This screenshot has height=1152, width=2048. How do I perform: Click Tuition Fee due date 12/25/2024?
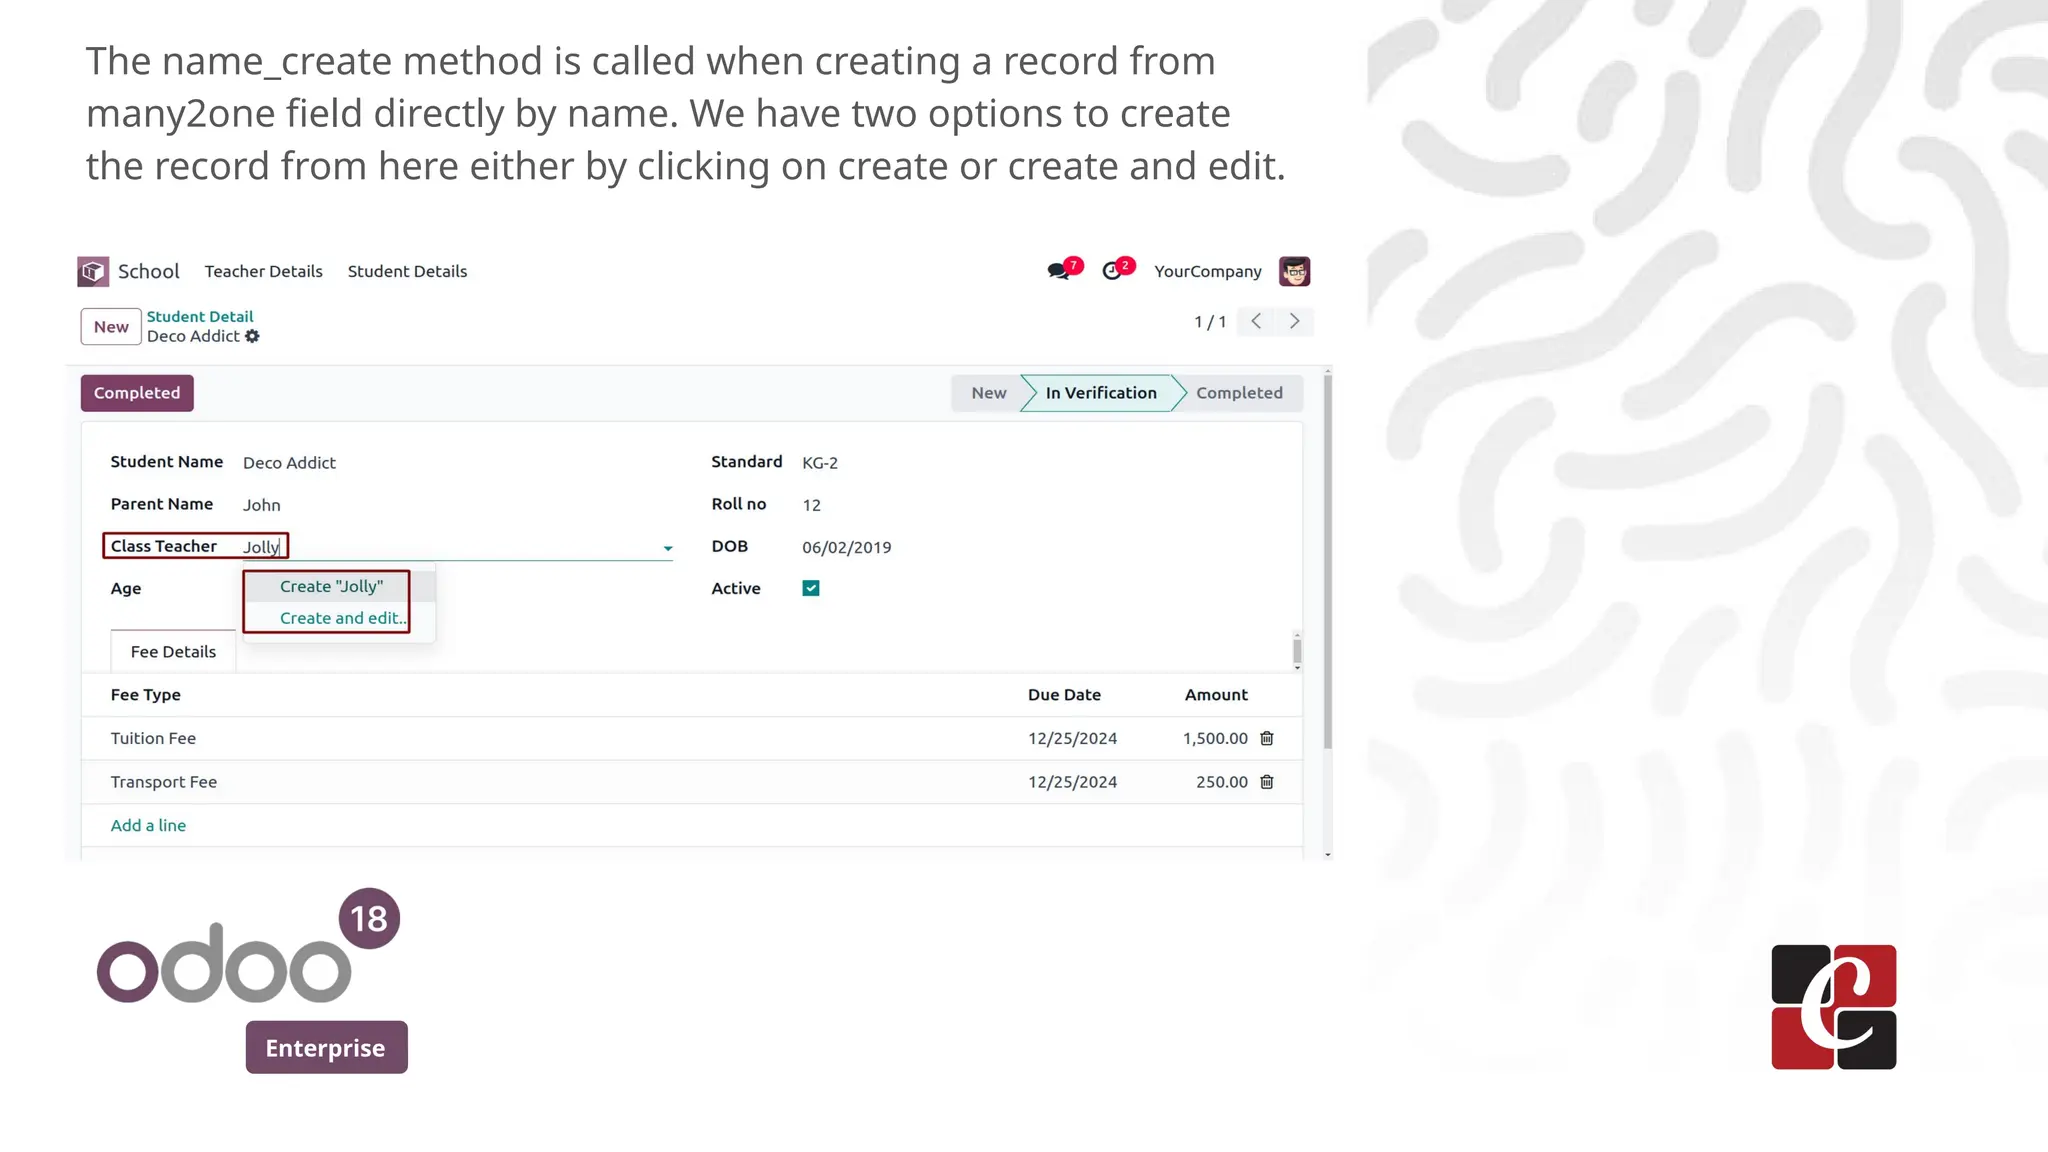point(1072,738)
